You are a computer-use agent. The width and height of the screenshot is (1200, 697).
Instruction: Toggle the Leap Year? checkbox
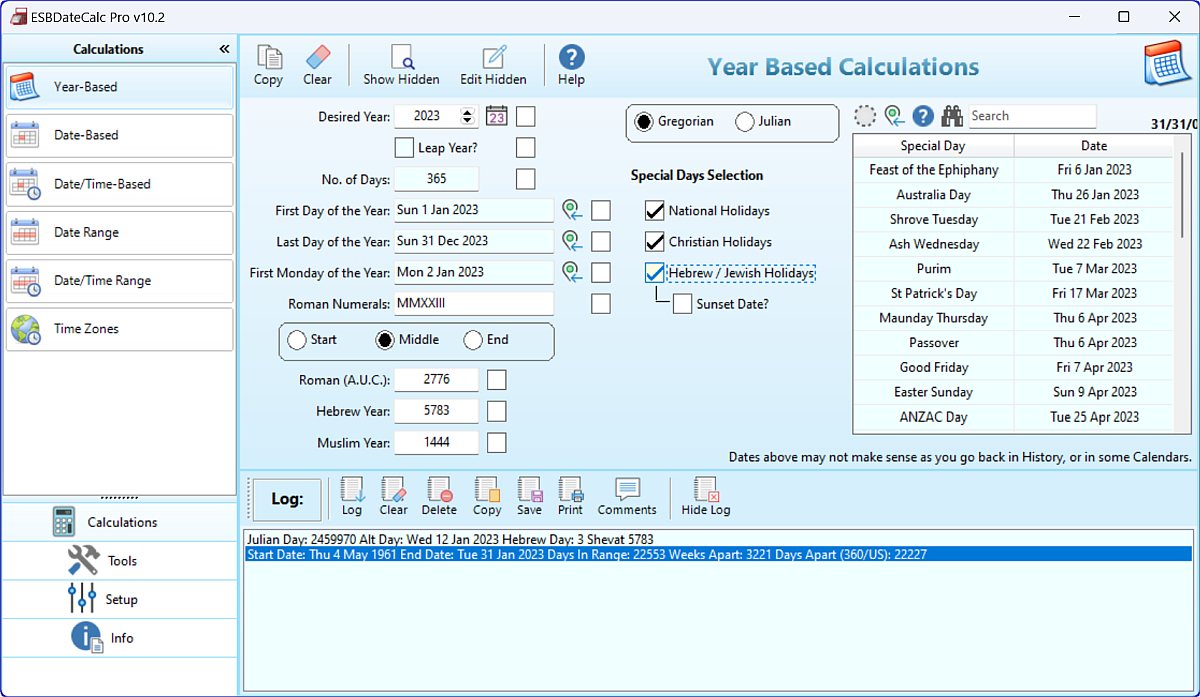pyautogui.click(x=404, y=148)
